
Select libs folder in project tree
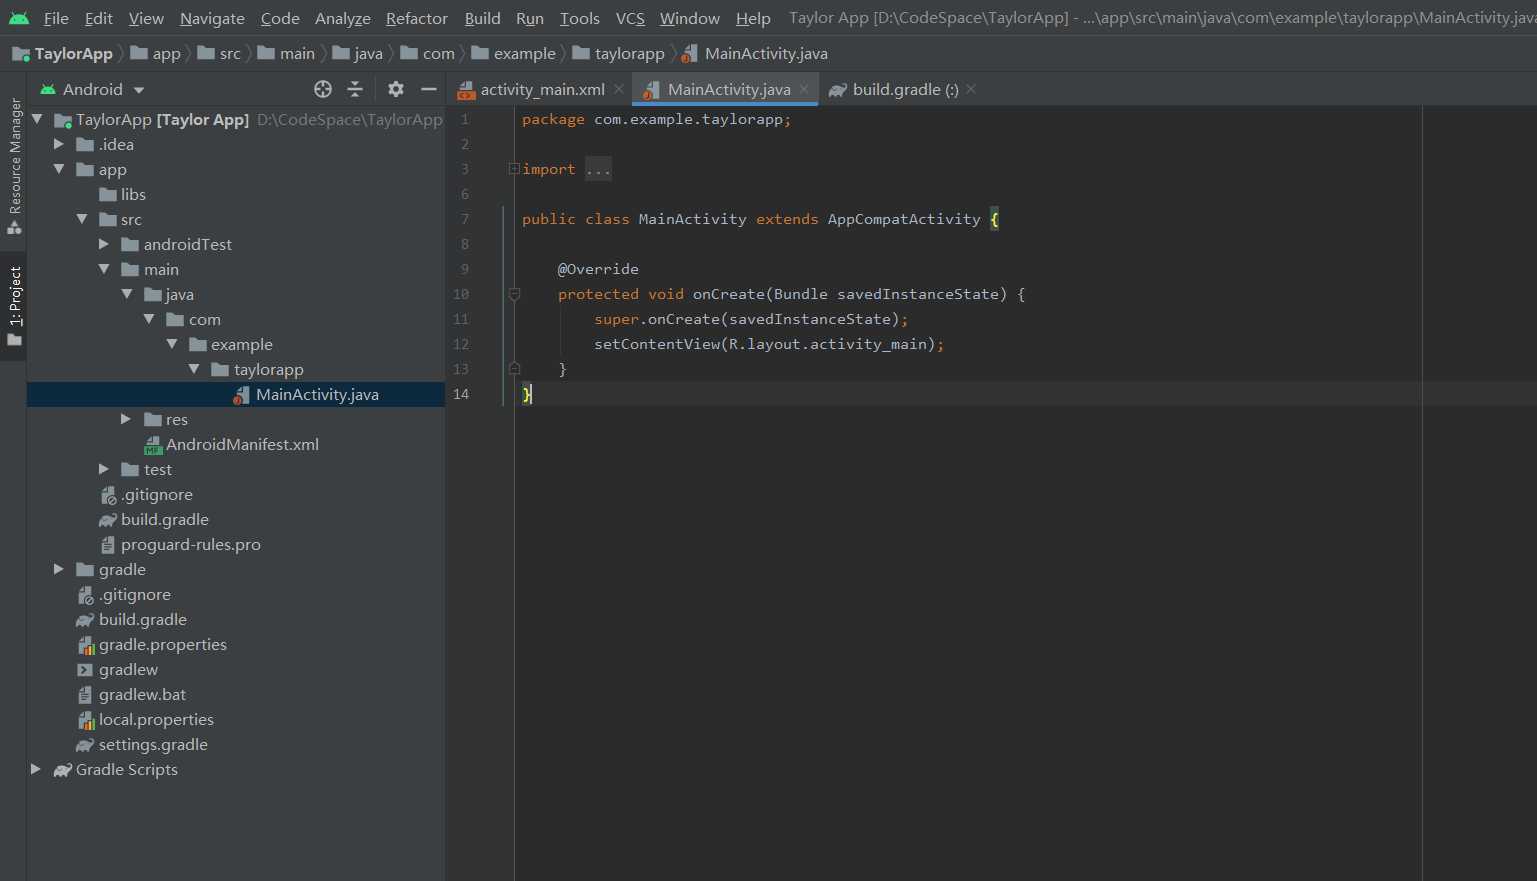tap(123, 194)
